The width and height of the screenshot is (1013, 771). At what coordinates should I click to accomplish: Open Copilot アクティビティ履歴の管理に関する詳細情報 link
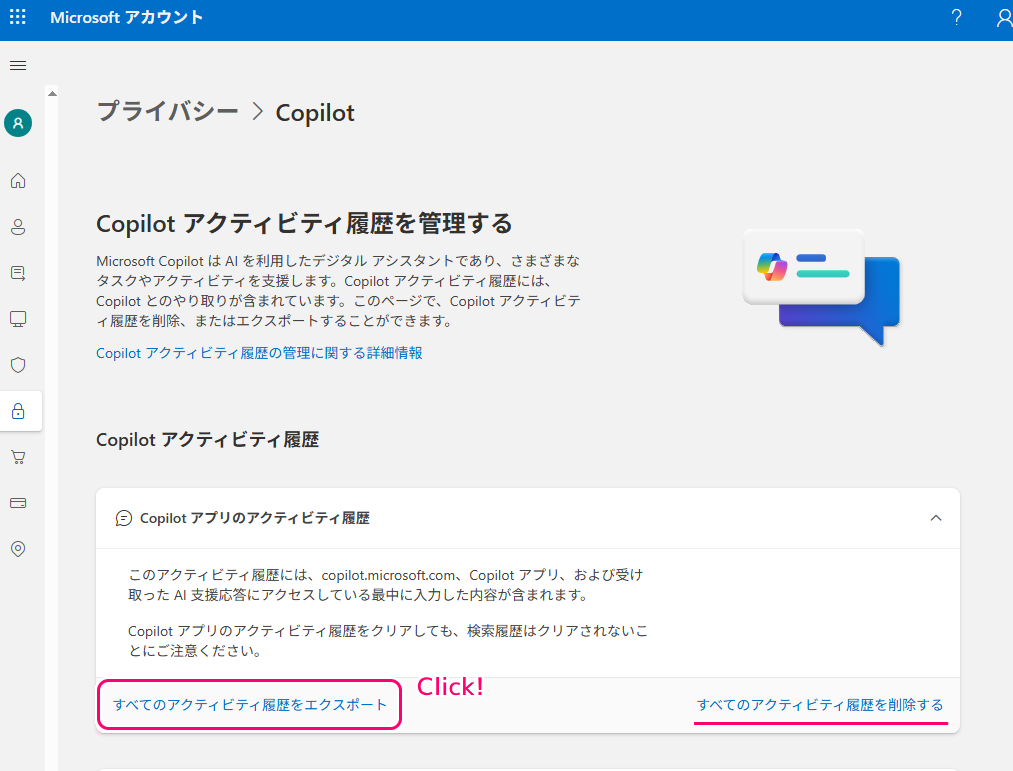tap(259, 353)
